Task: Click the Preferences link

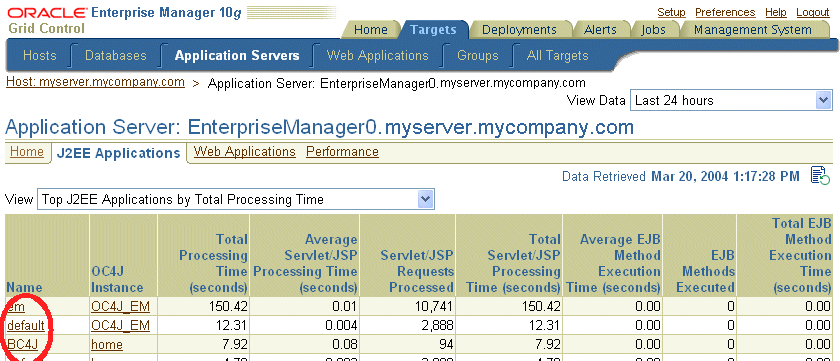Action: point(725,12)
